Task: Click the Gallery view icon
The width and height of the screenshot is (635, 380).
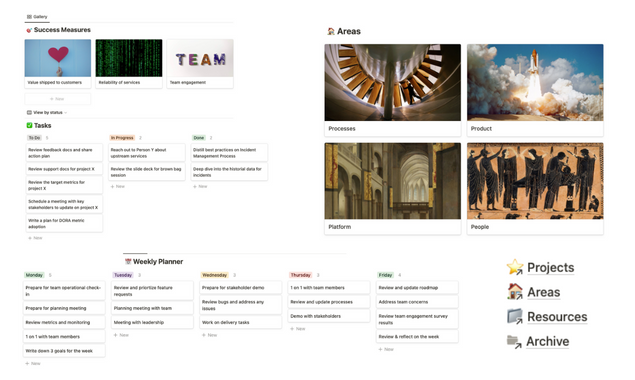Action: (29, 17)
